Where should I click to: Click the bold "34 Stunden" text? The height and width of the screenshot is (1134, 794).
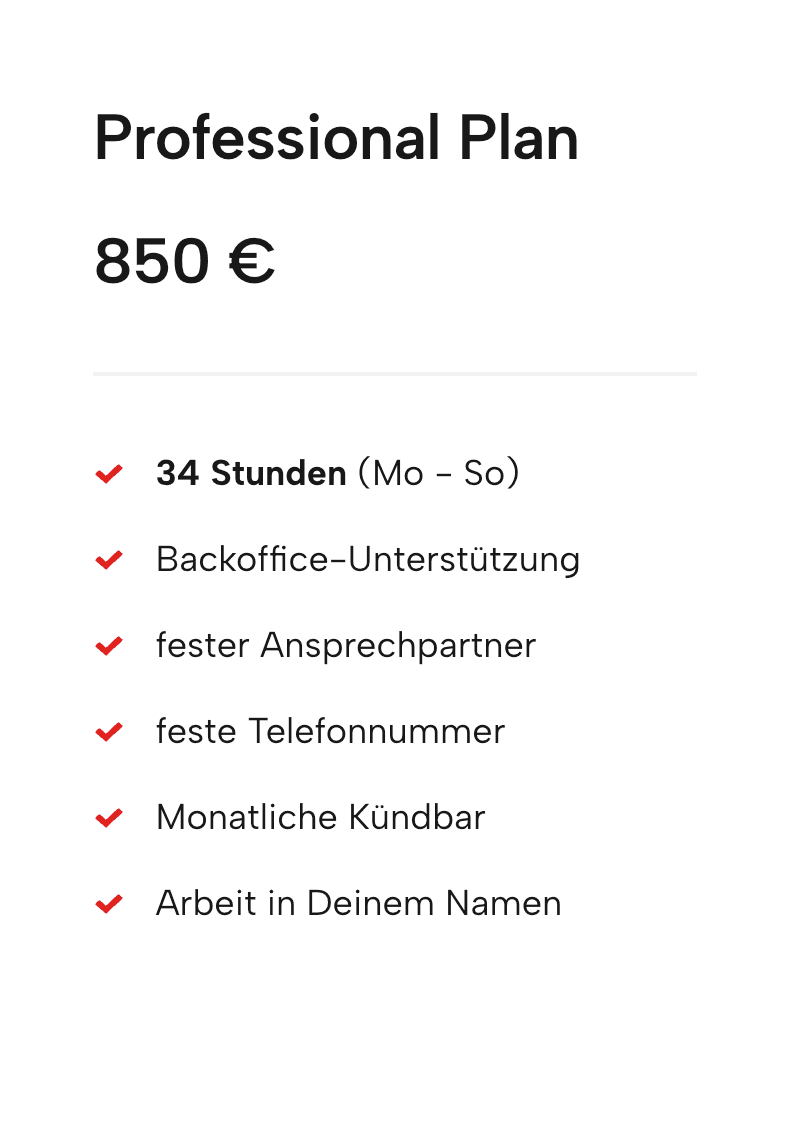point(251,474)
